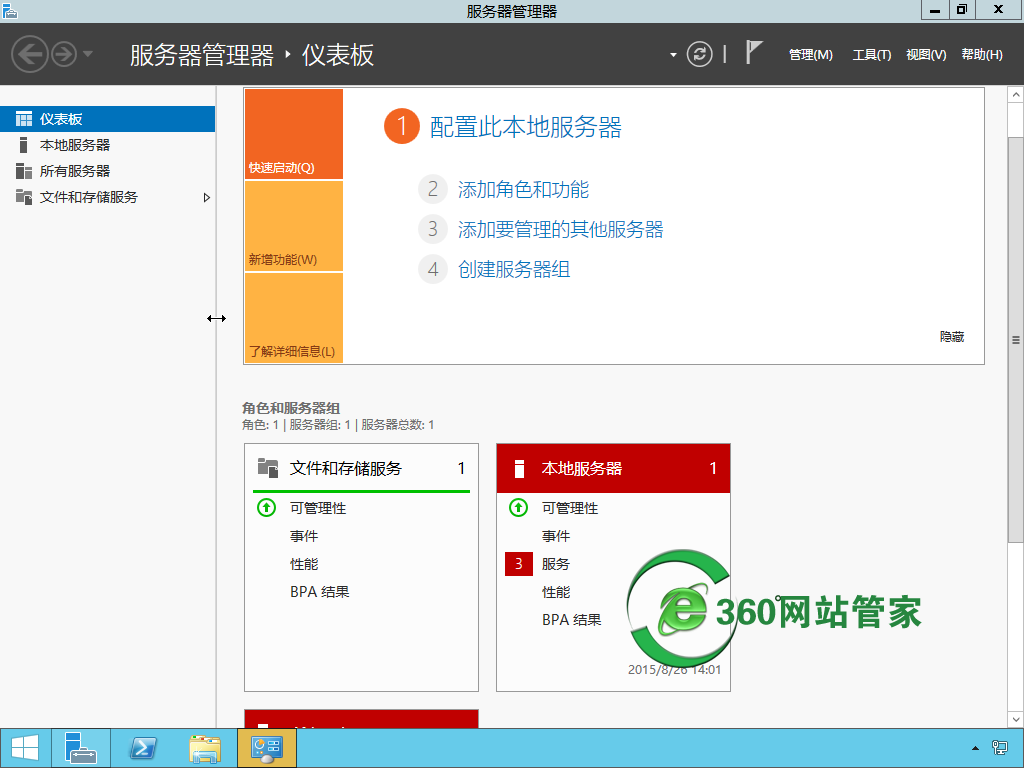Open 可管理性 in the 文件和存储服务 tile
Viewport: 1024px width, 768px height.
point(318,508)
